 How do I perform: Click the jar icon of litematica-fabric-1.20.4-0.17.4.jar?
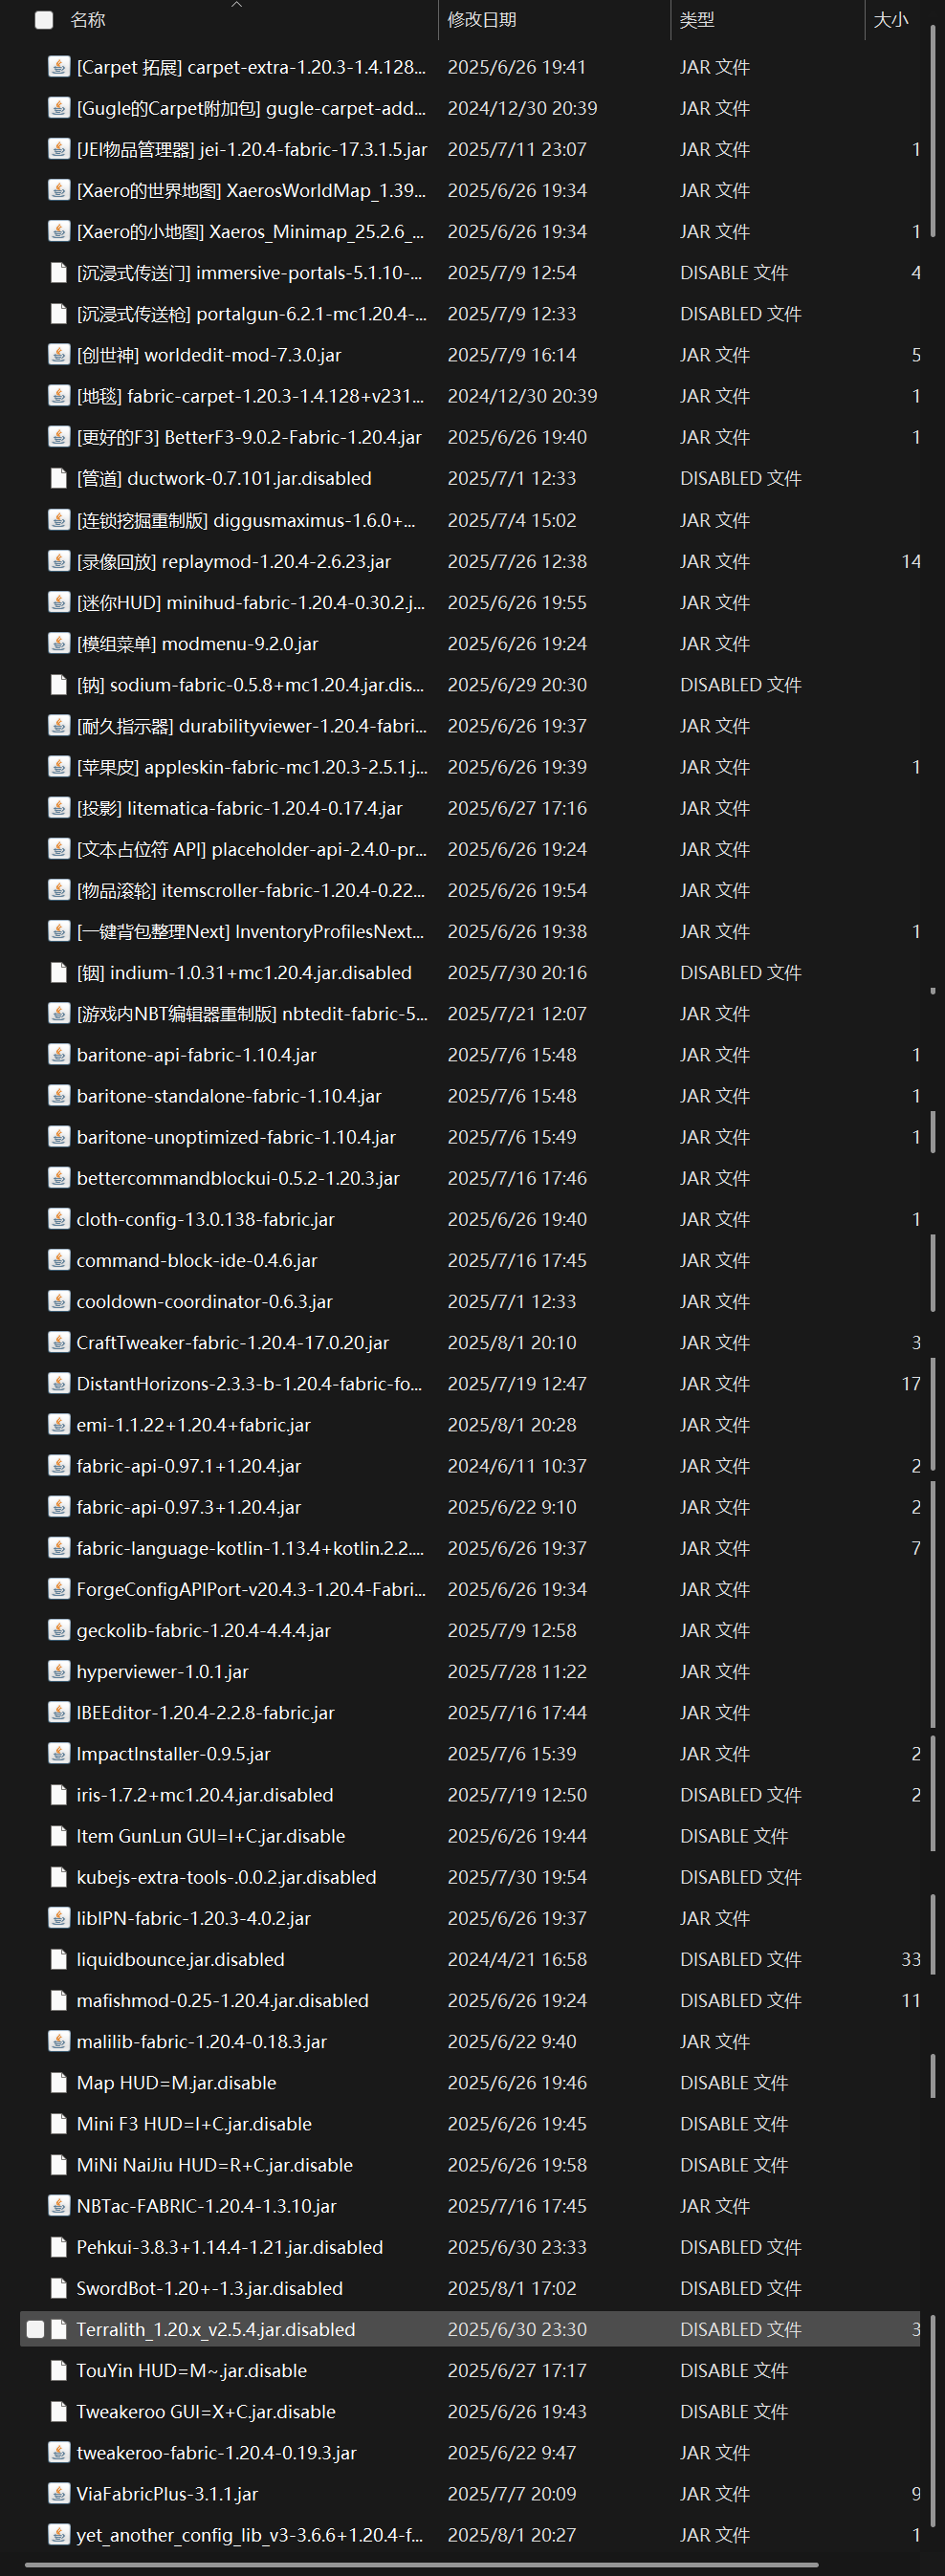click(x=59, y=808)
